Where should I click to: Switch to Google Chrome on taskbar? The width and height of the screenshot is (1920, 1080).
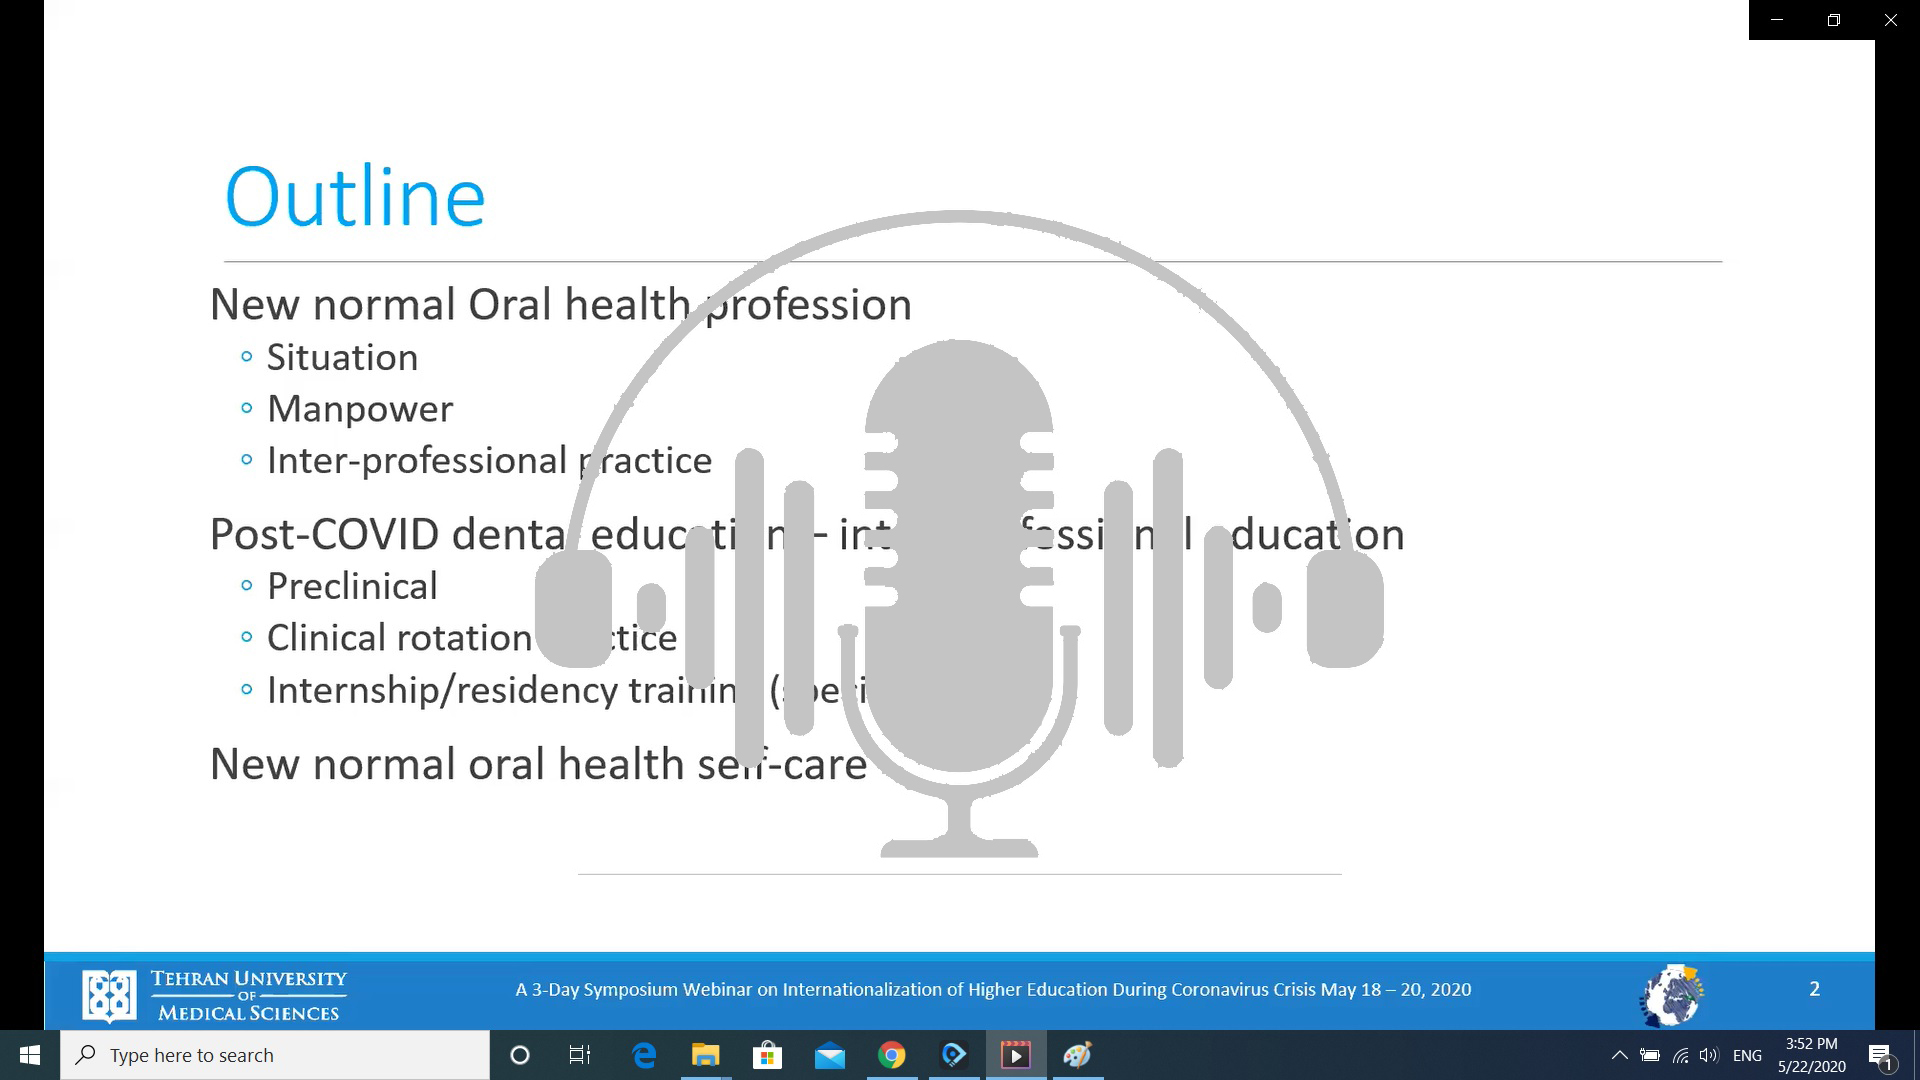click(891, 1055)
